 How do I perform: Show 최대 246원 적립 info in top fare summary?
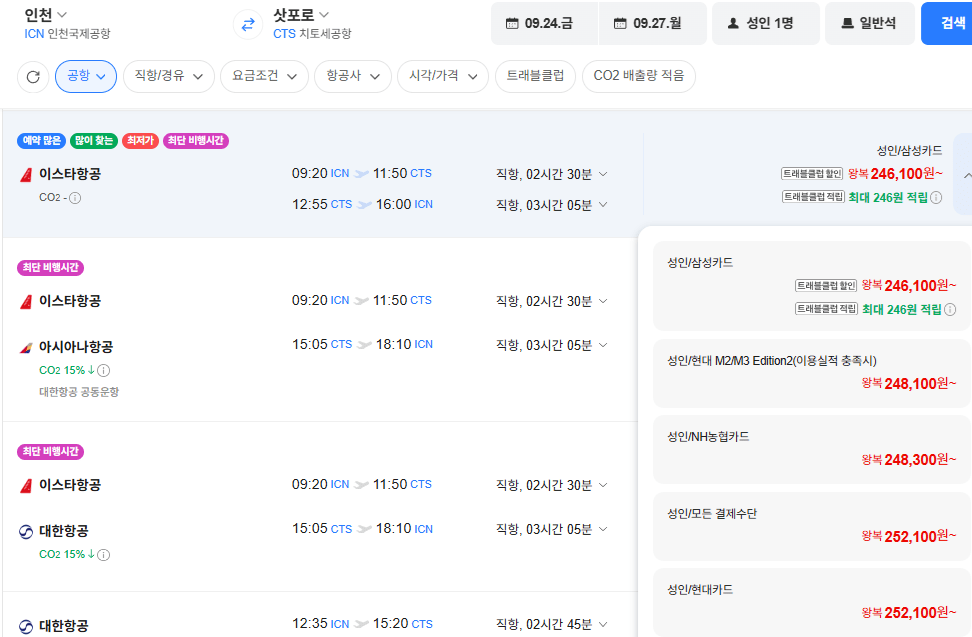tap(936, 198)
